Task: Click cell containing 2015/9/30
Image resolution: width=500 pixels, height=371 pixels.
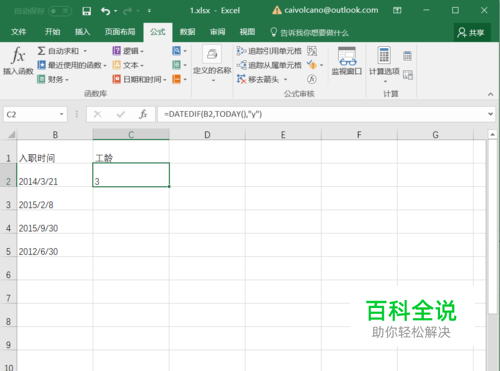Action: pyautogui.click(x=55, y=222)
